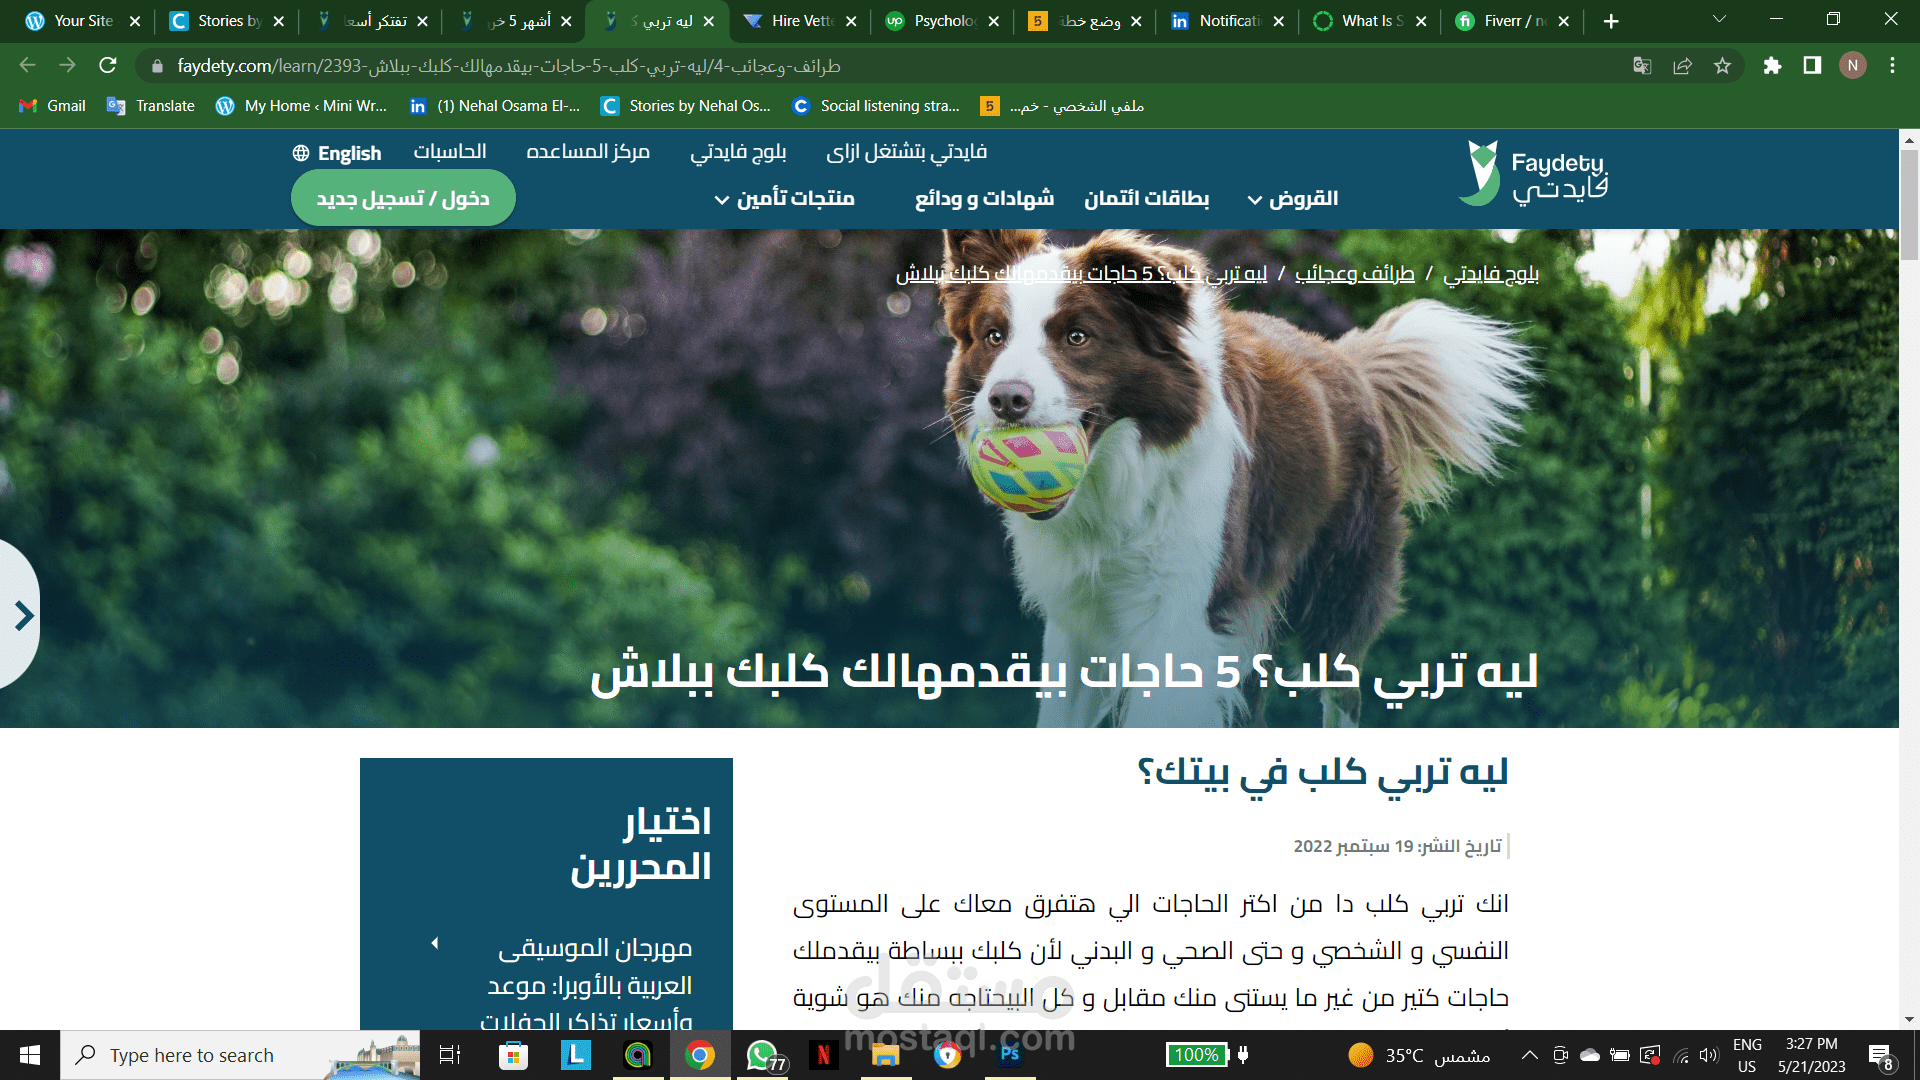Click breadcrumb link طرائف وعجائب
This screenshot has height=1080, width=1920.
[x=1355, y=274]
